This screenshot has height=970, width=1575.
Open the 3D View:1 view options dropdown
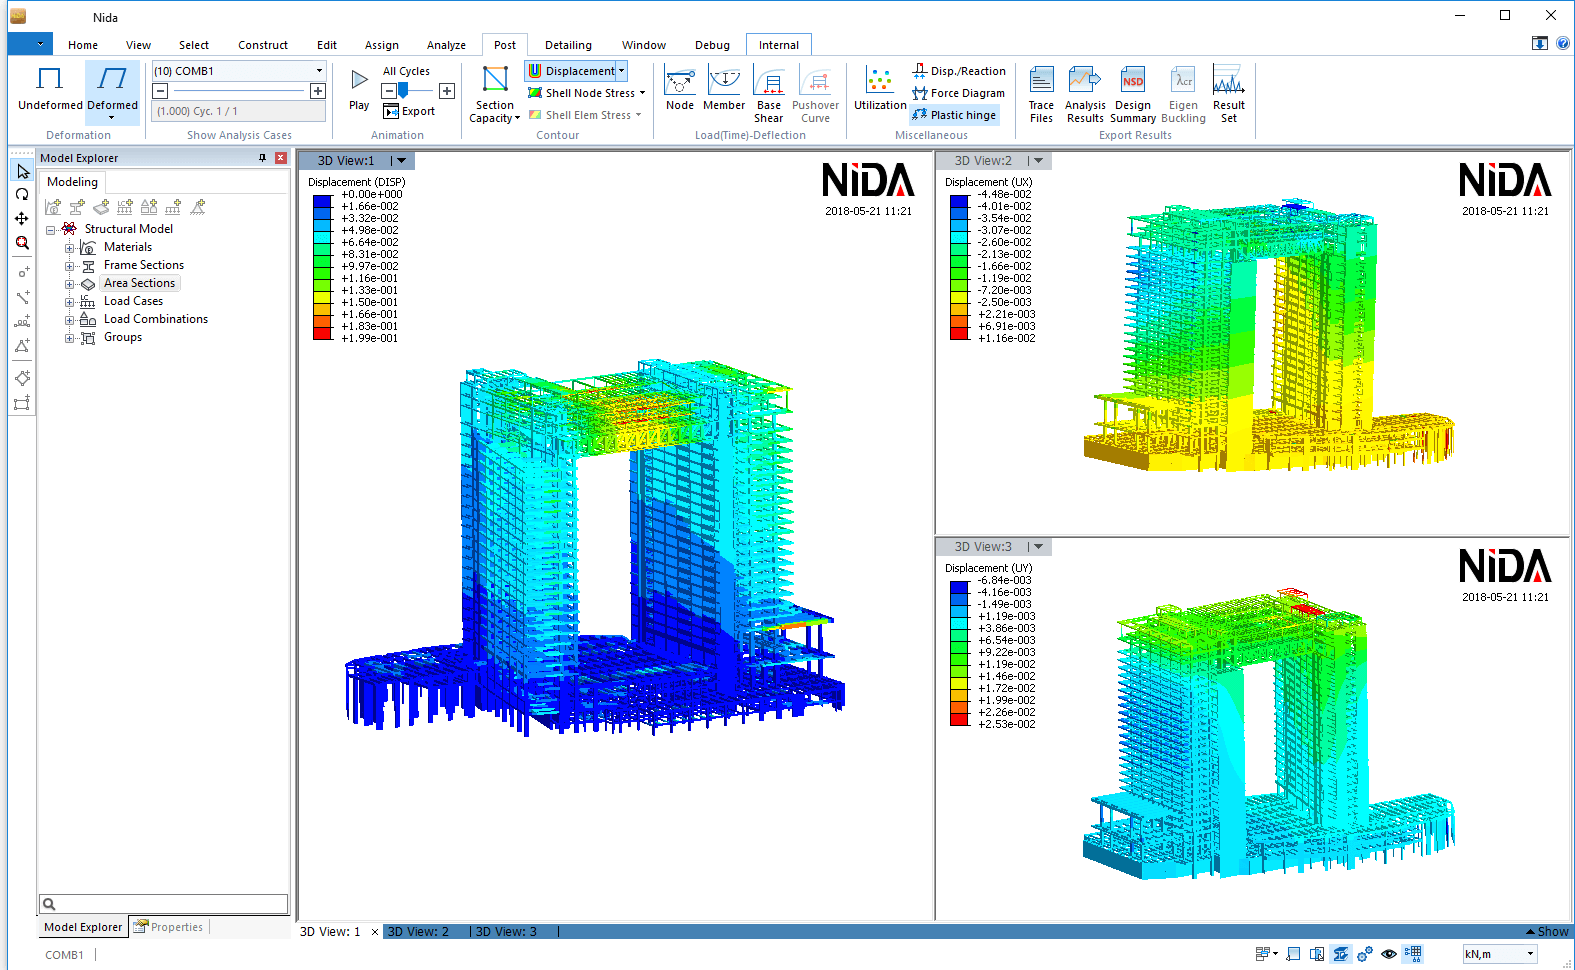pyautogui.click(x=401, y=160)
